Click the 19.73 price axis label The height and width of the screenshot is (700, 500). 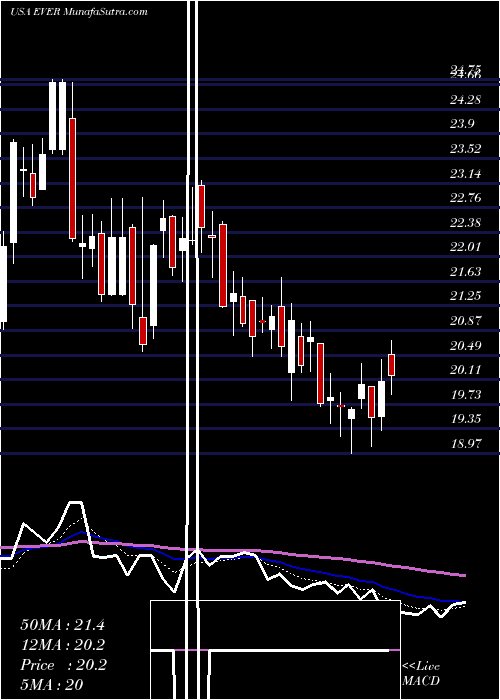coord(466,394)
